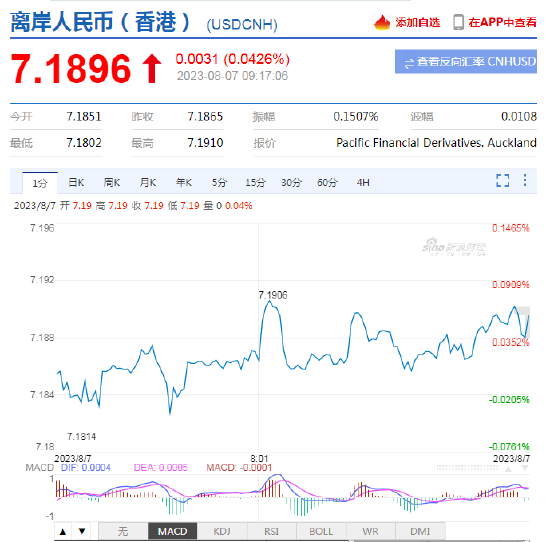The image size is (550, 542).
Task: Click the -0.0761% right axis label
Action: pyautogui.click(x=509, y=447)
